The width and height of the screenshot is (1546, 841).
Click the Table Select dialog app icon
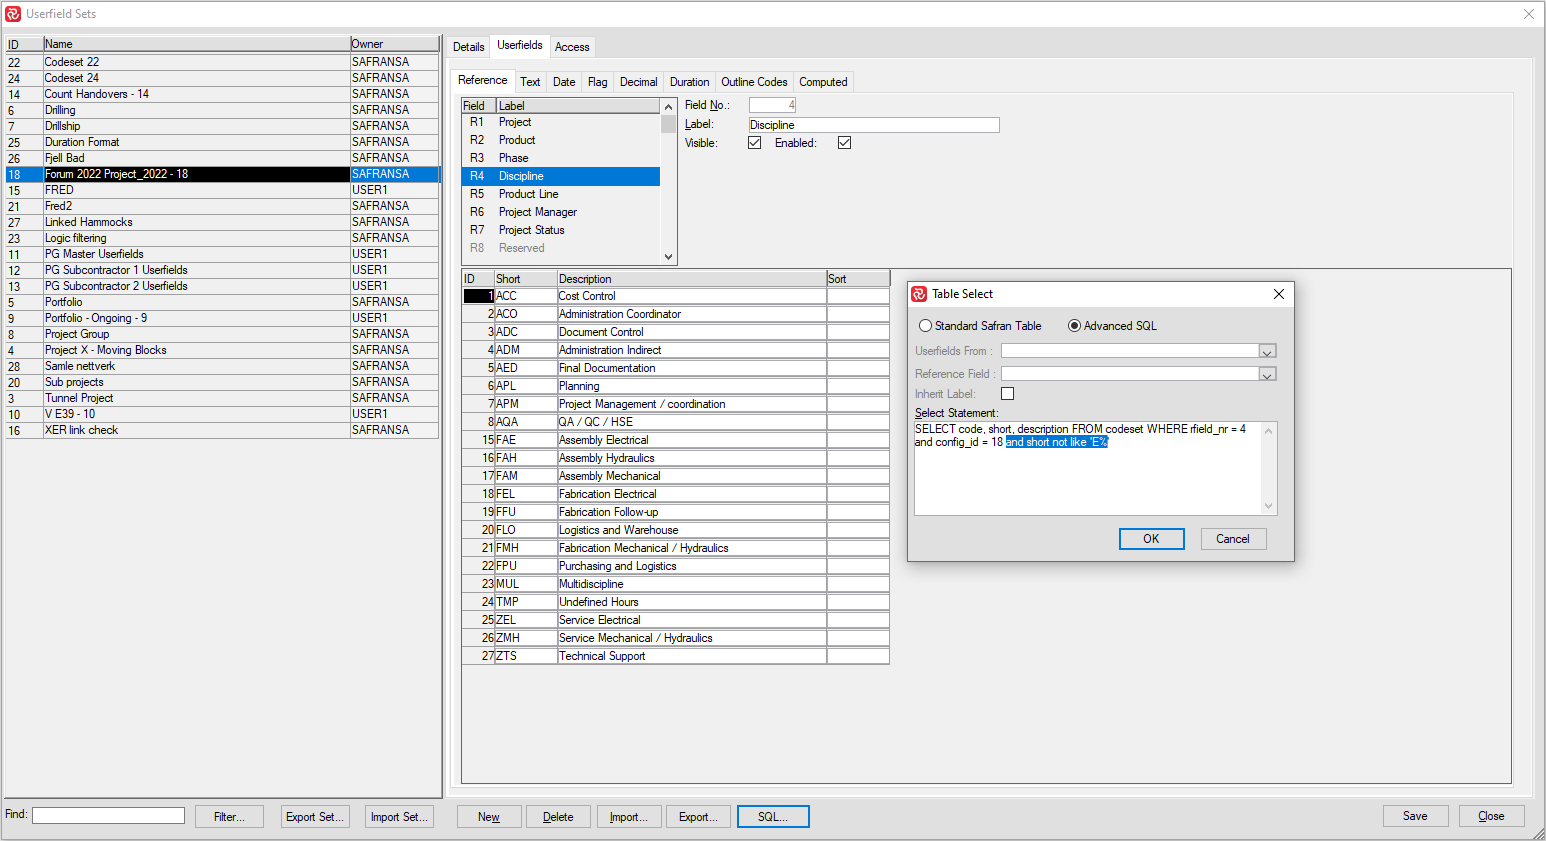coord(919,294)
